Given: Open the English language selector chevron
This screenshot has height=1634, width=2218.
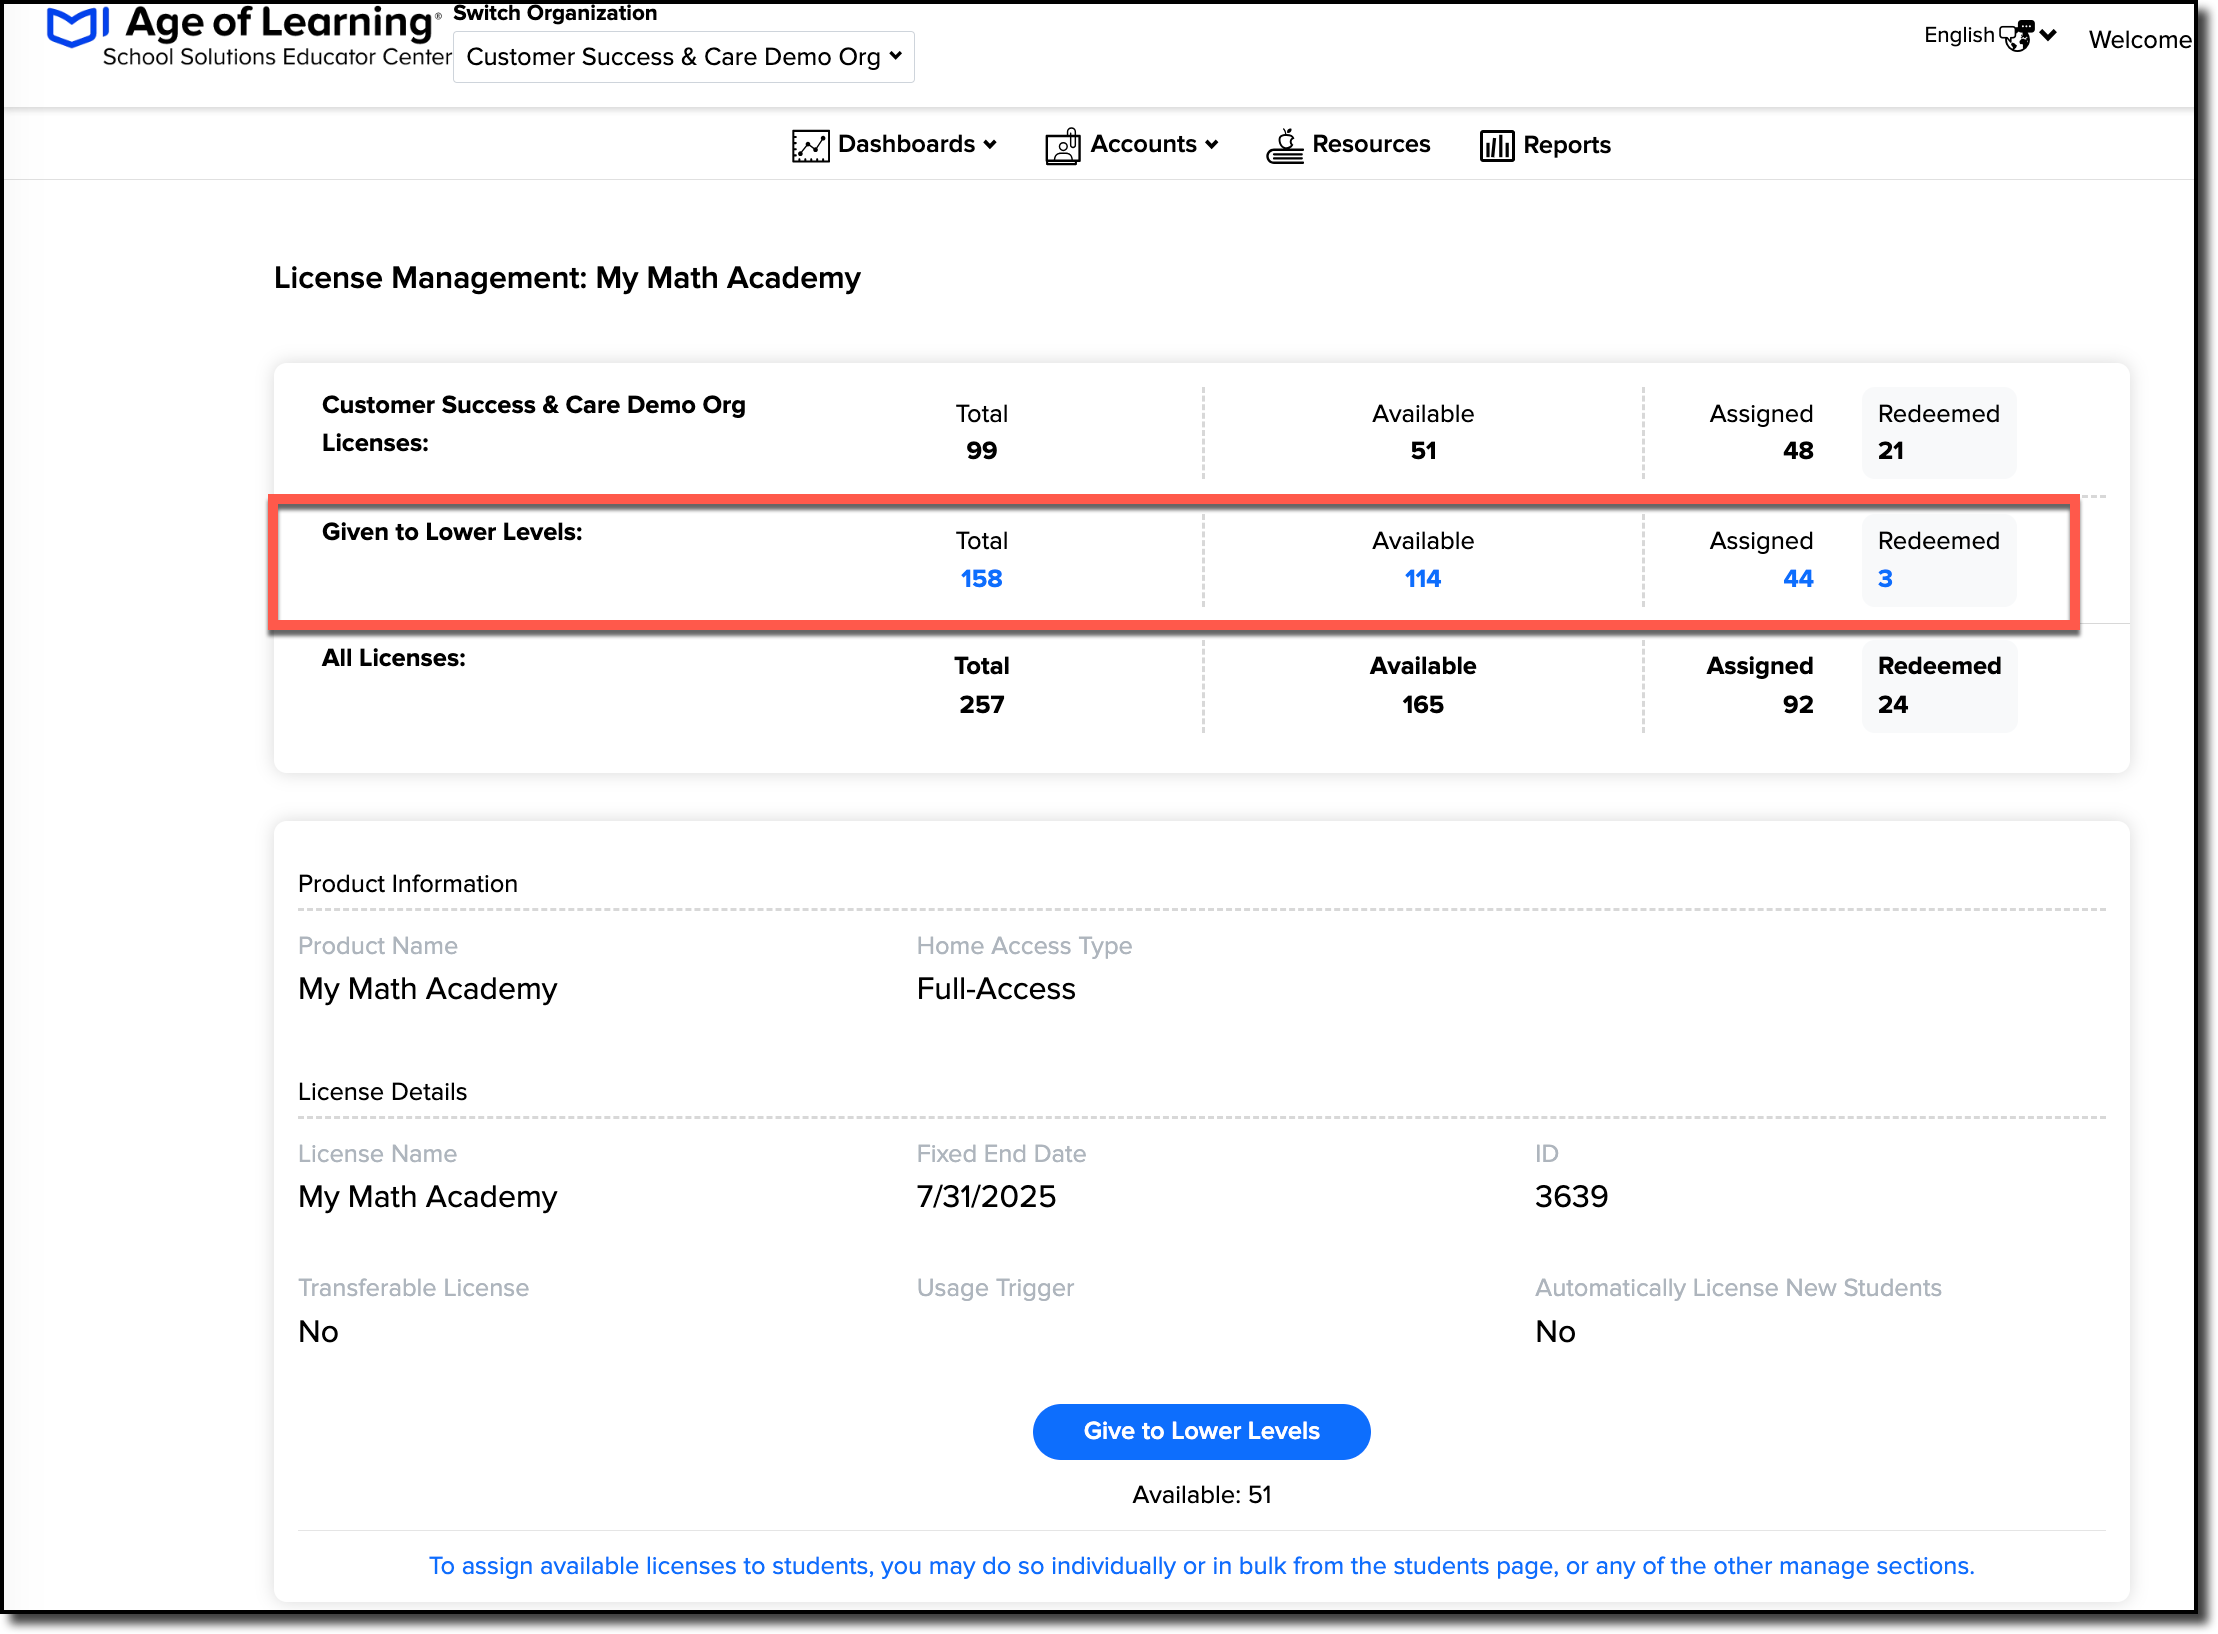Looking at the screenshot, I should point(2048,35).
